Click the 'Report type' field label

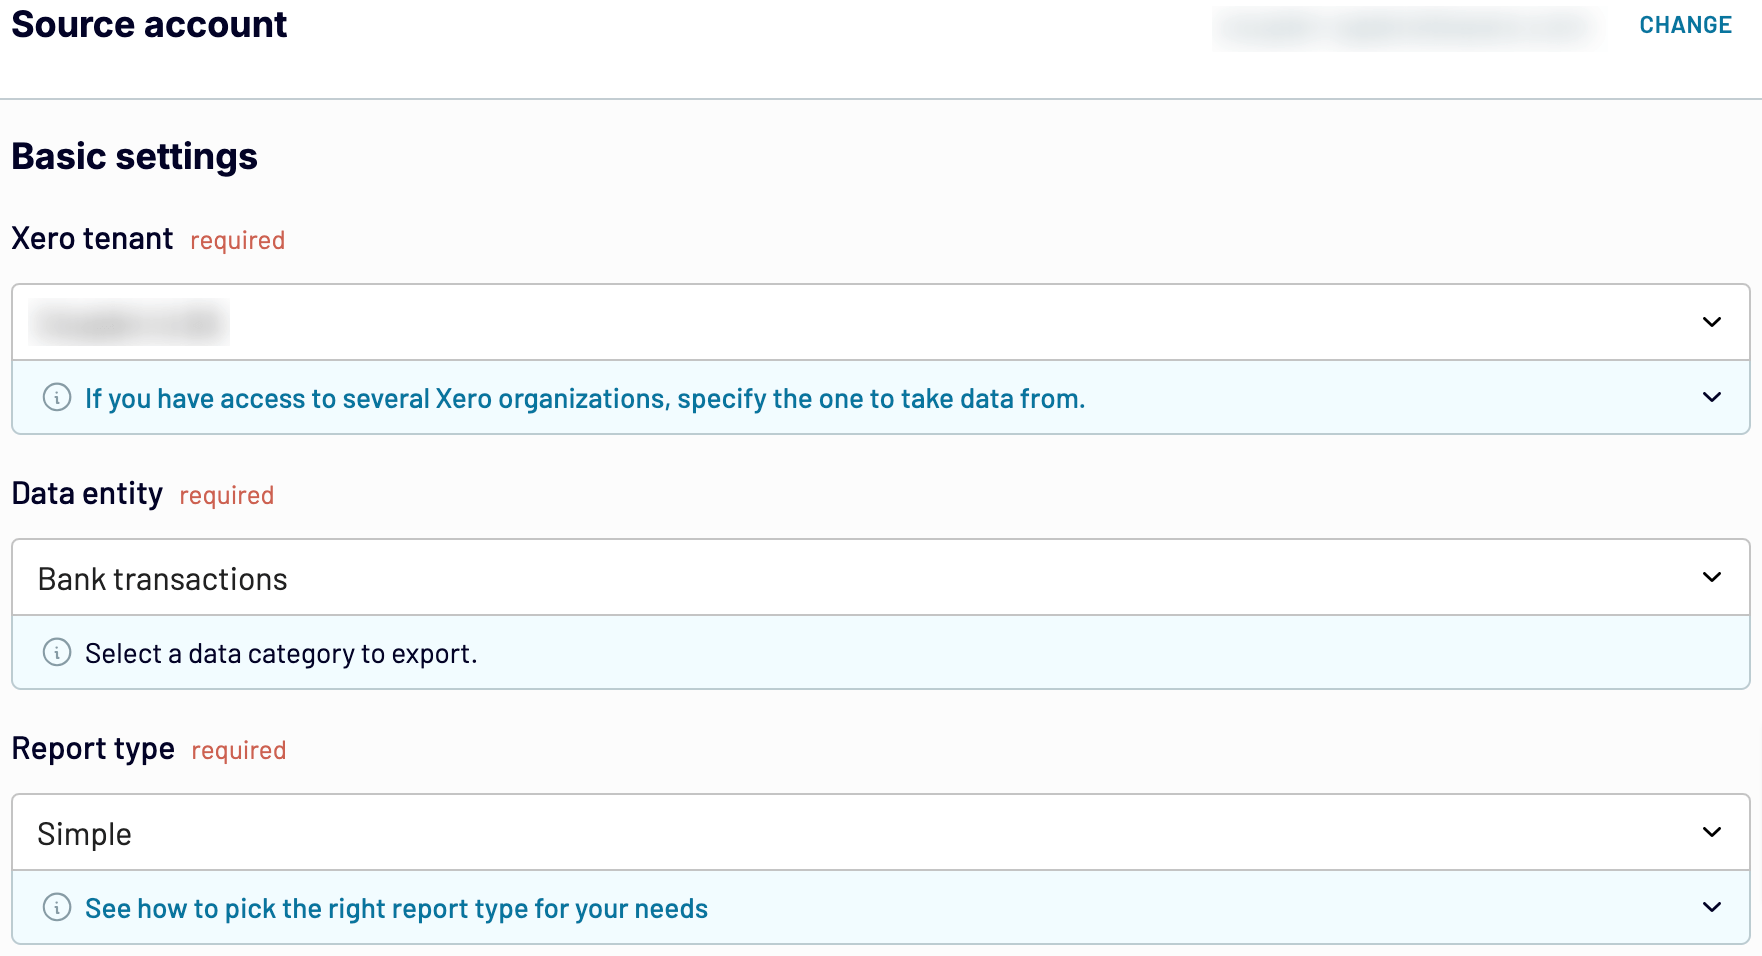[93, 749]
